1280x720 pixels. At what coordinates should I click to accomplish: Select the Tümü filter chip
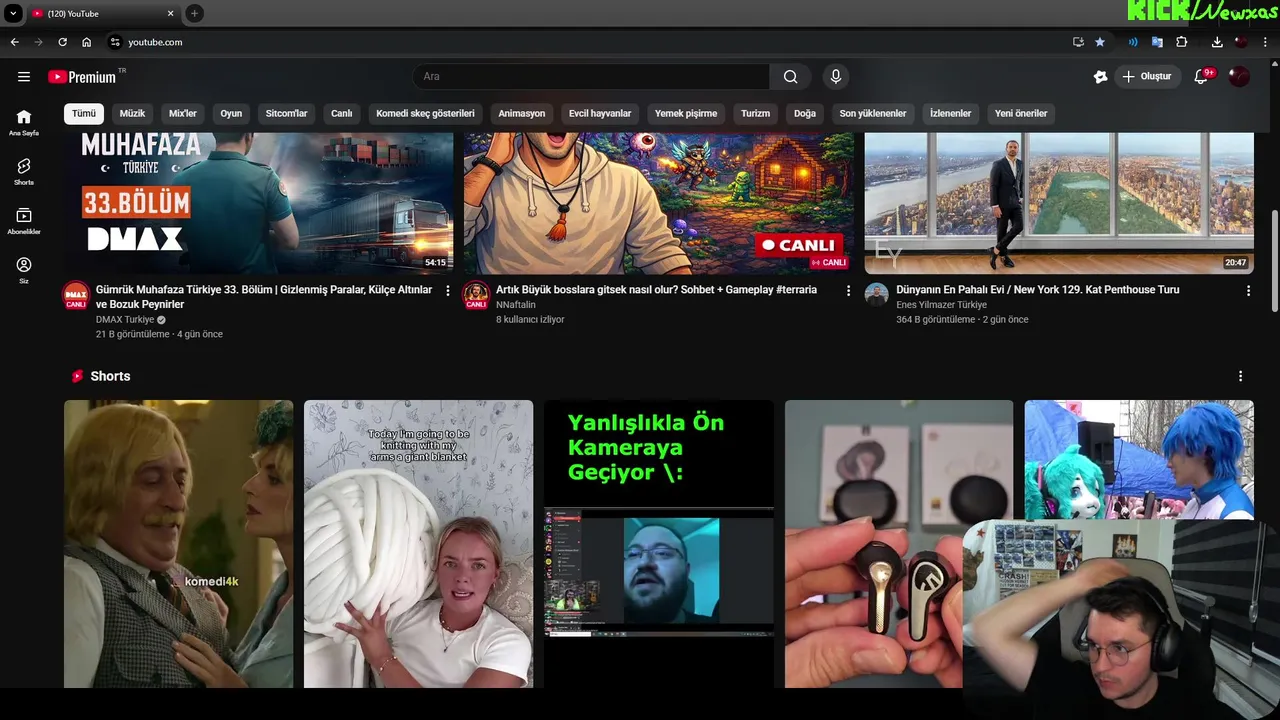coord(84,113)
